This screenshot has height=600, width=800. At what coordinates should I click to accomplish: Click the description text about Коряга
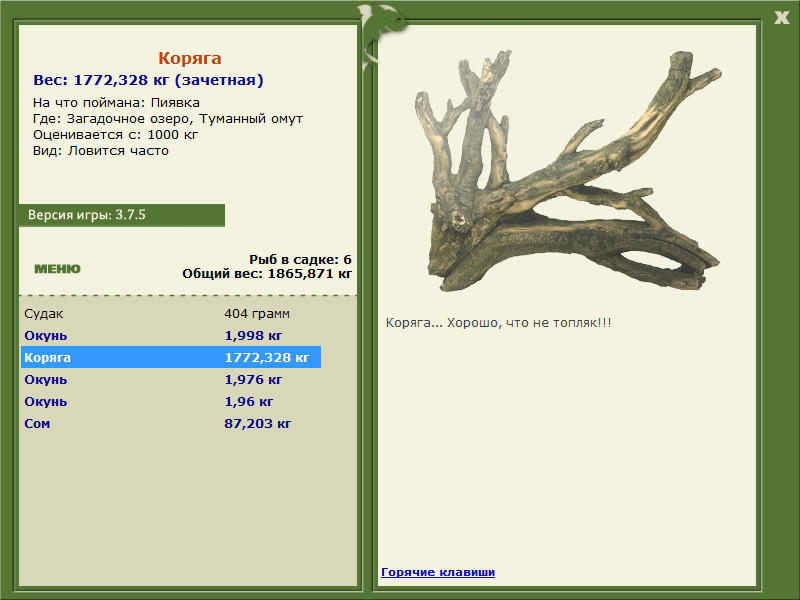click(498, 323)
